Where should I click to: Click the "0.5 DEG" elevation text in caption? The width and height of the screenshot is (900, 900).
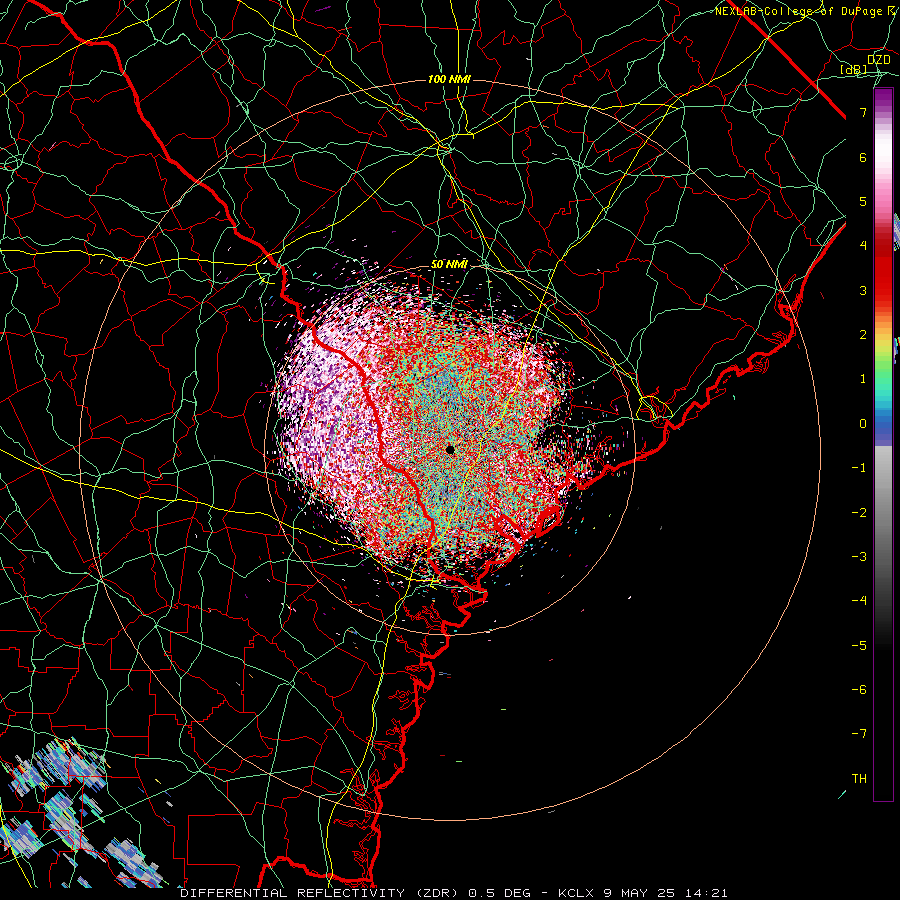tap(499, 893)
